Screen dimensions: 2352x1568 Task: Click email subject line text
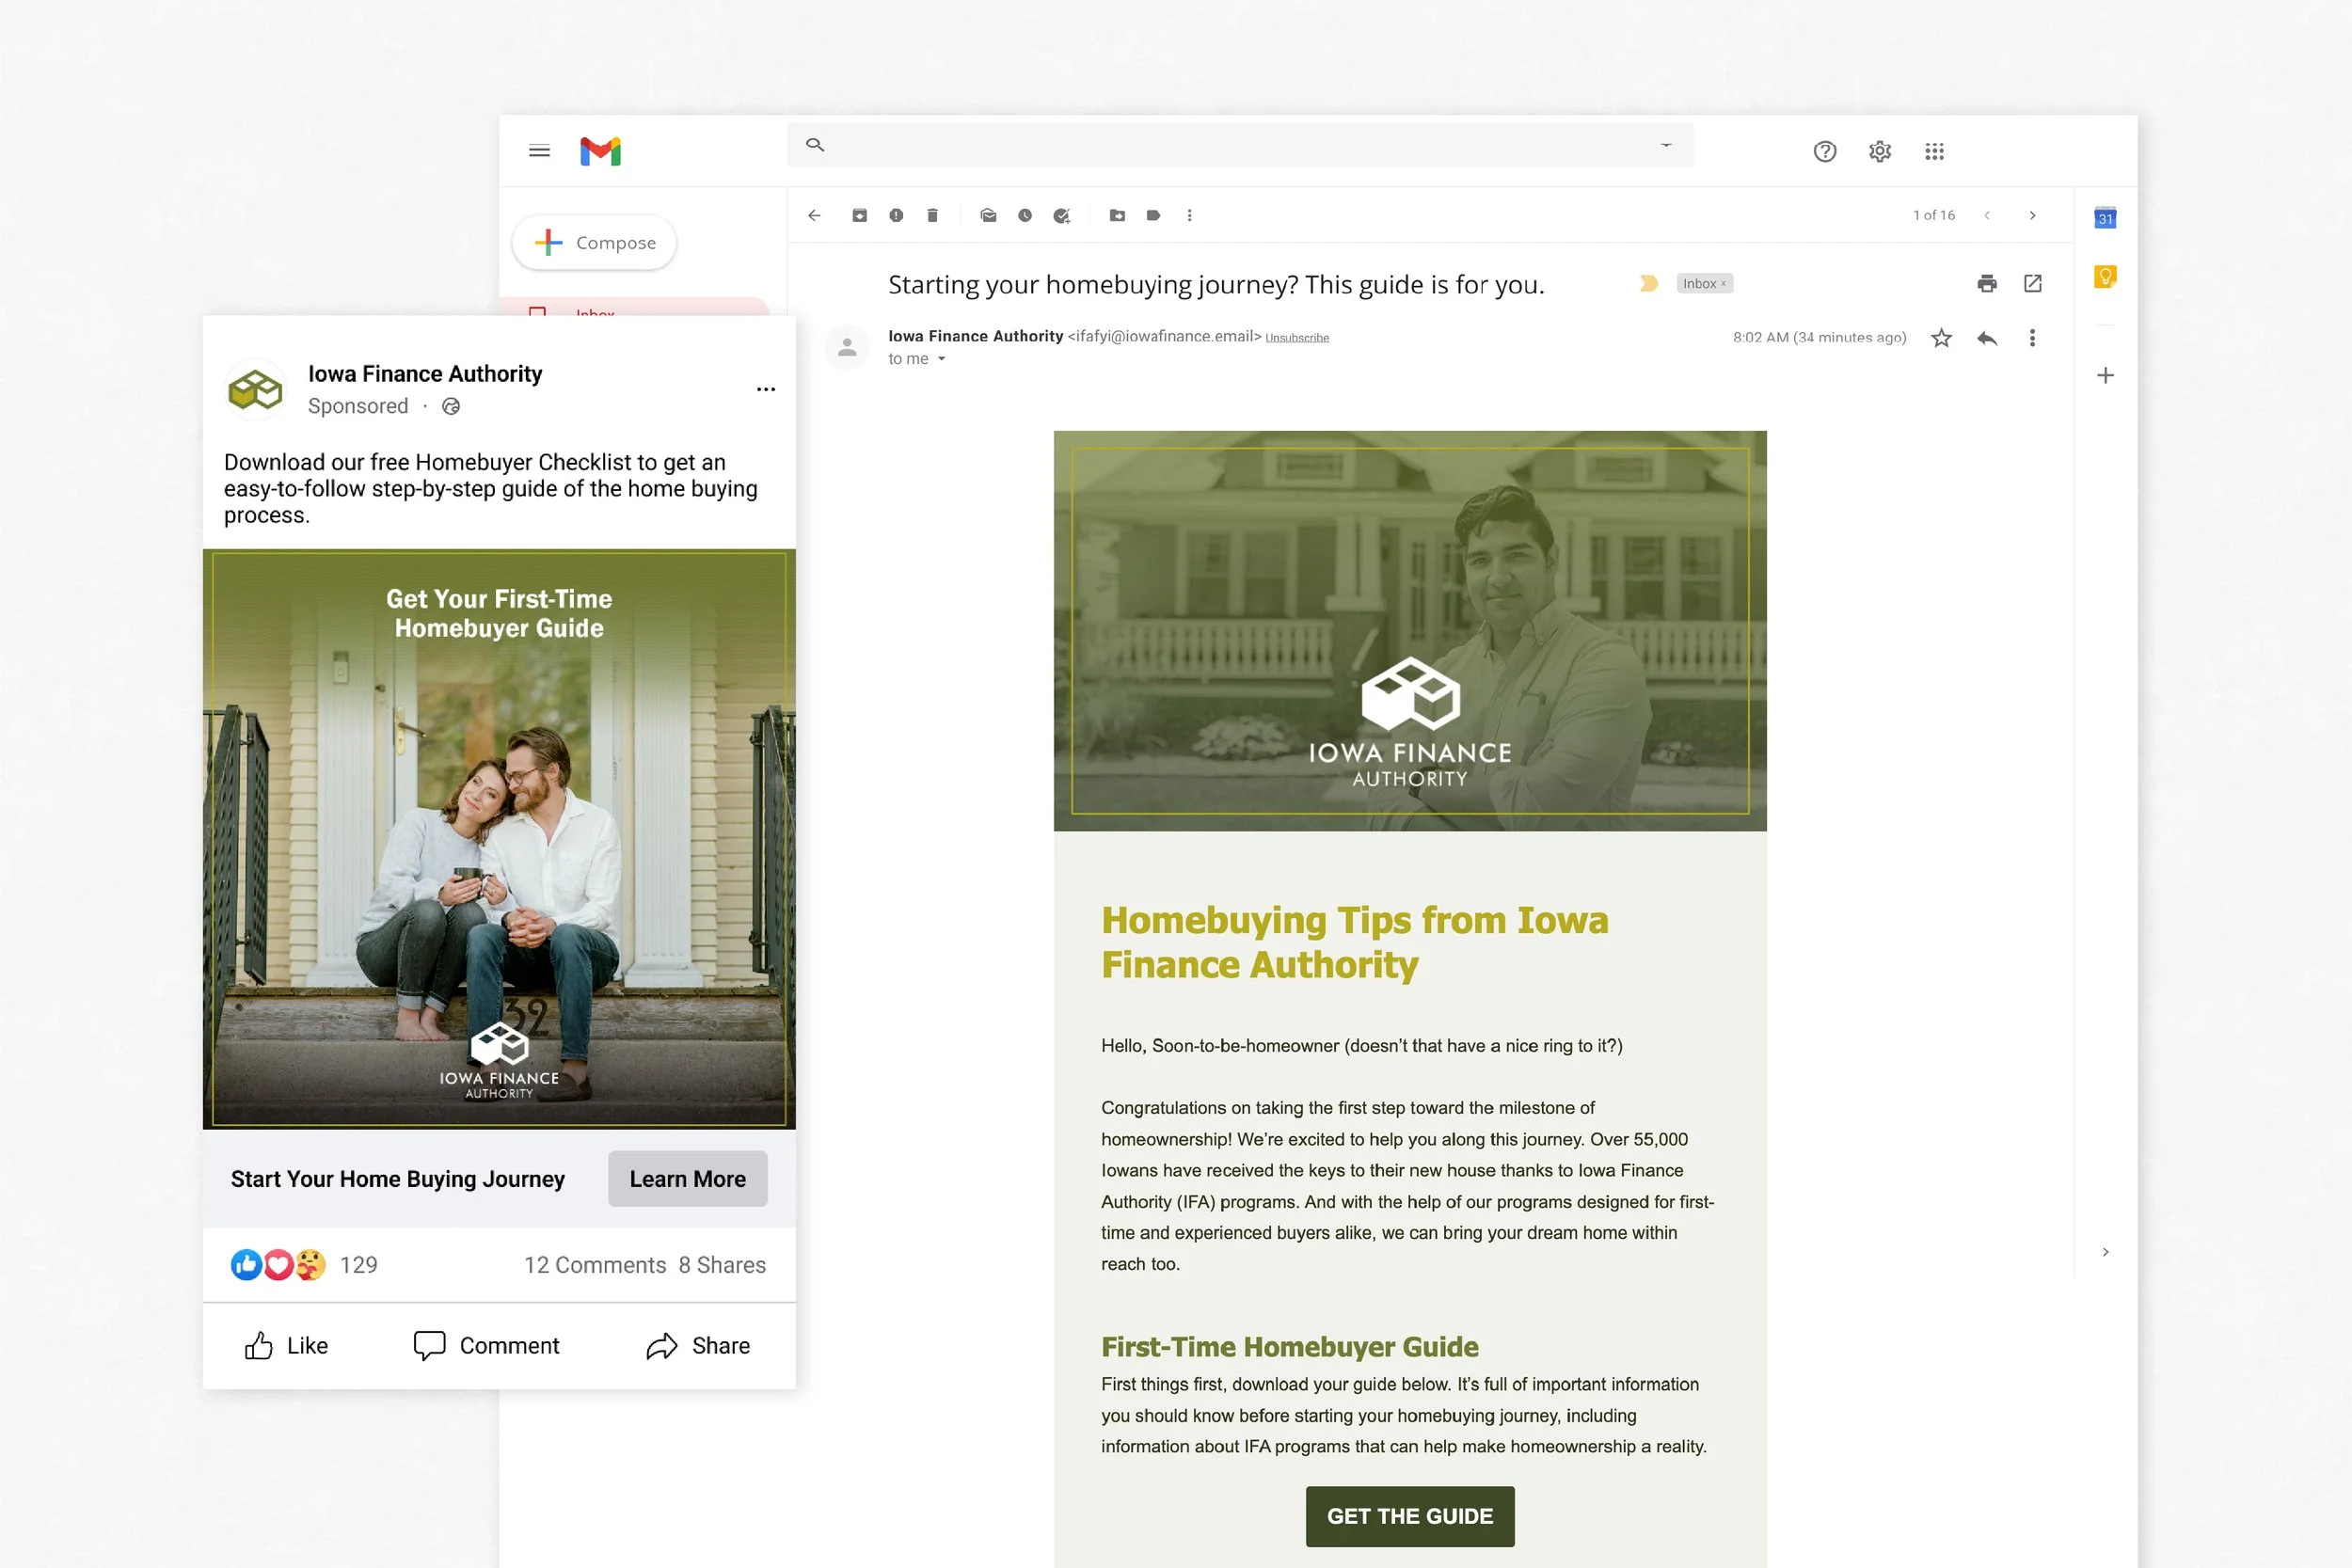coord(1216,285)
